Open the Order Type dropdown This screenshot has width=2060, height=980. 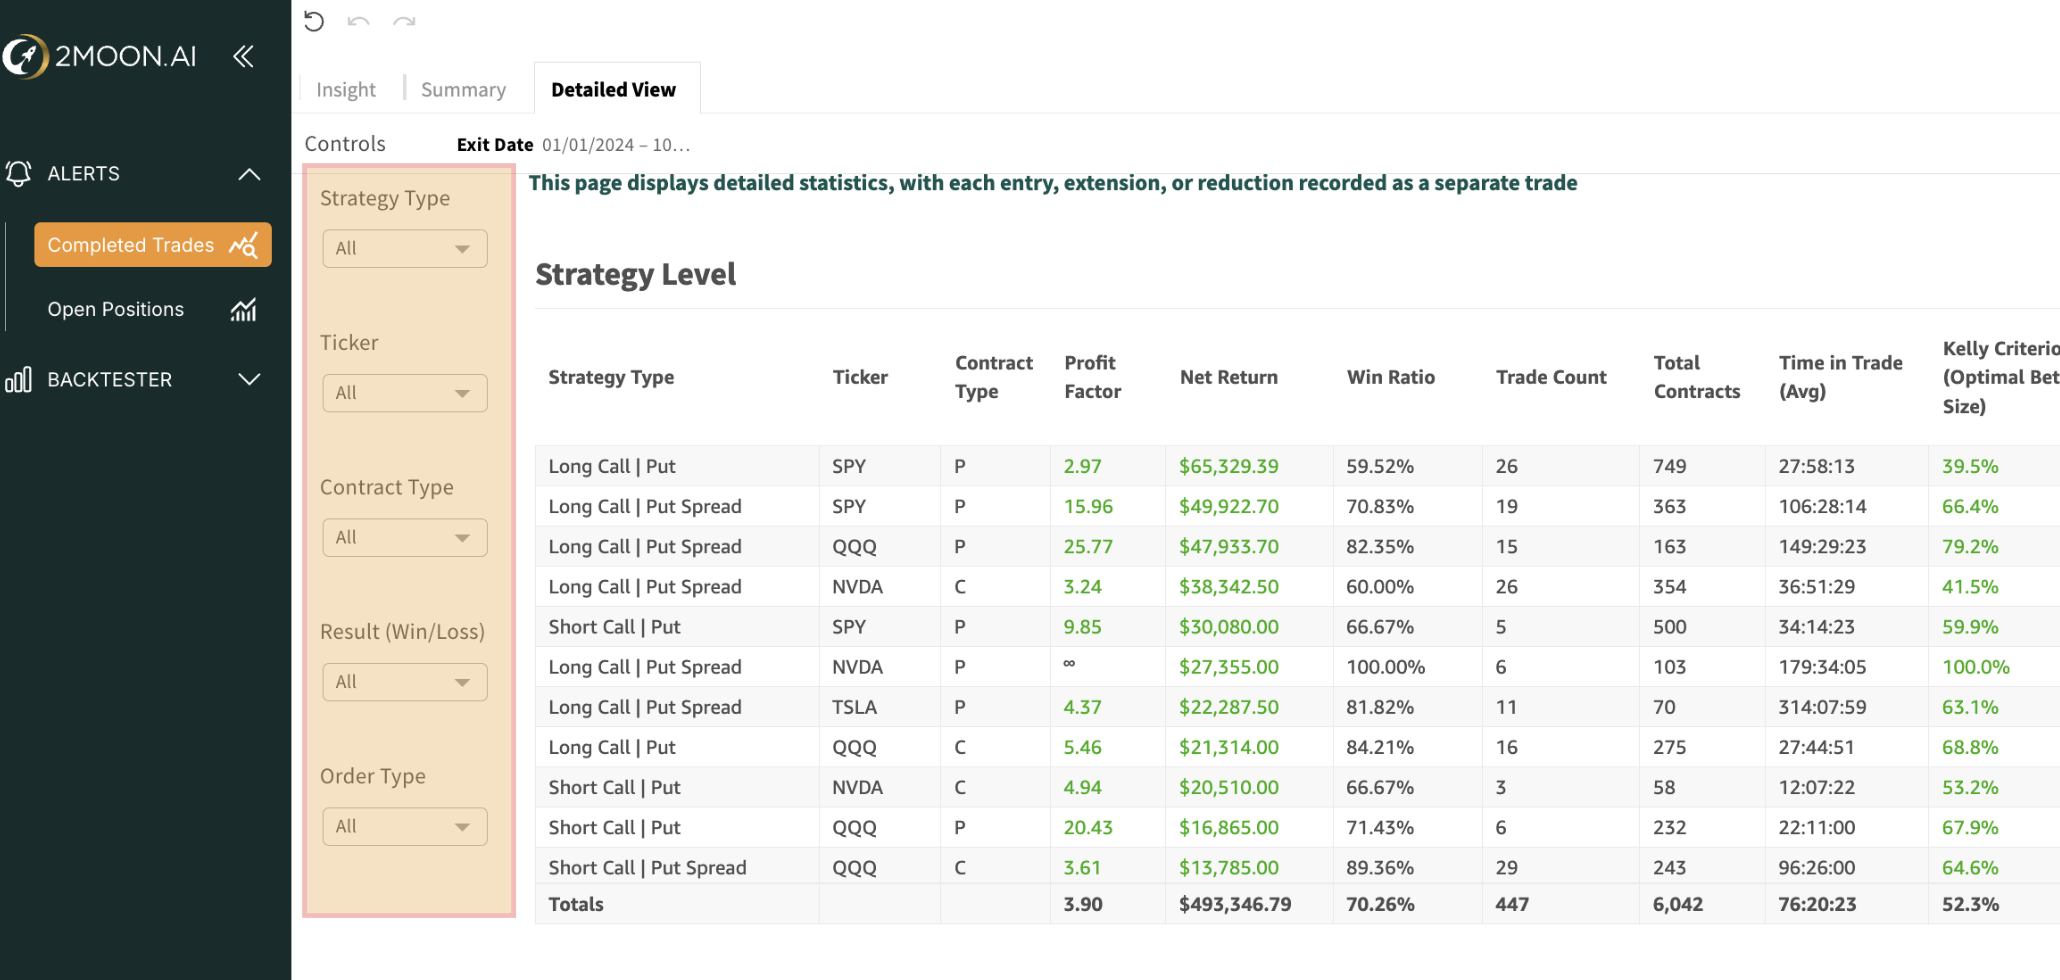click(x=404, y=827)
